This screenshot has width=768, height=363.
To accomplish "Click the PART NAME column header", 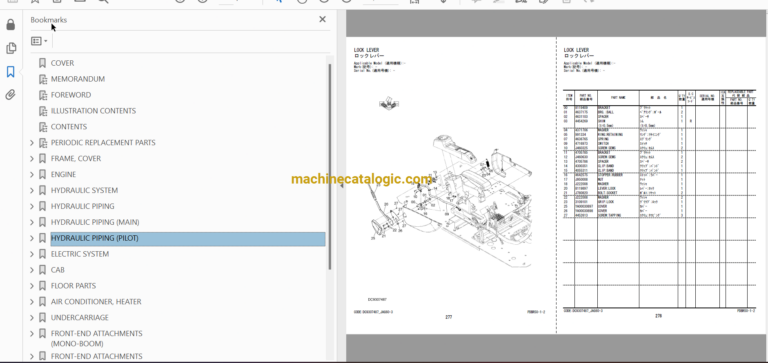I will (619, 97).
